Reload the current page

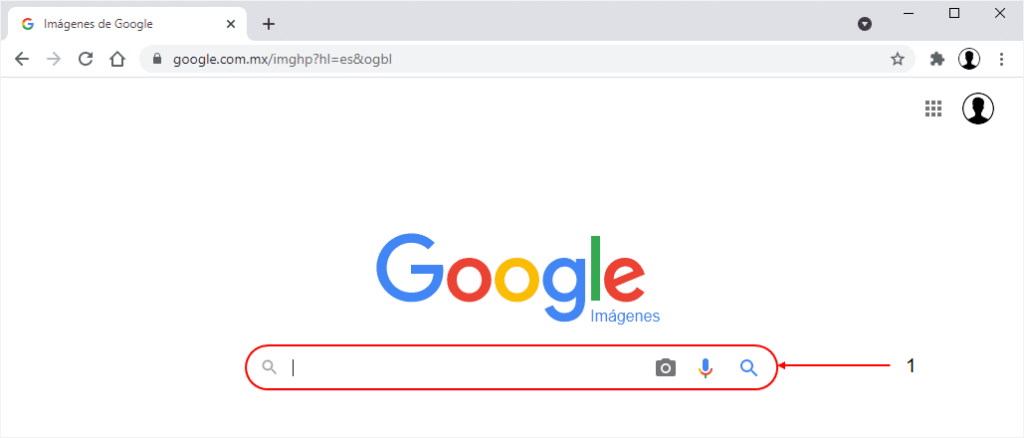tap(86, 59)
